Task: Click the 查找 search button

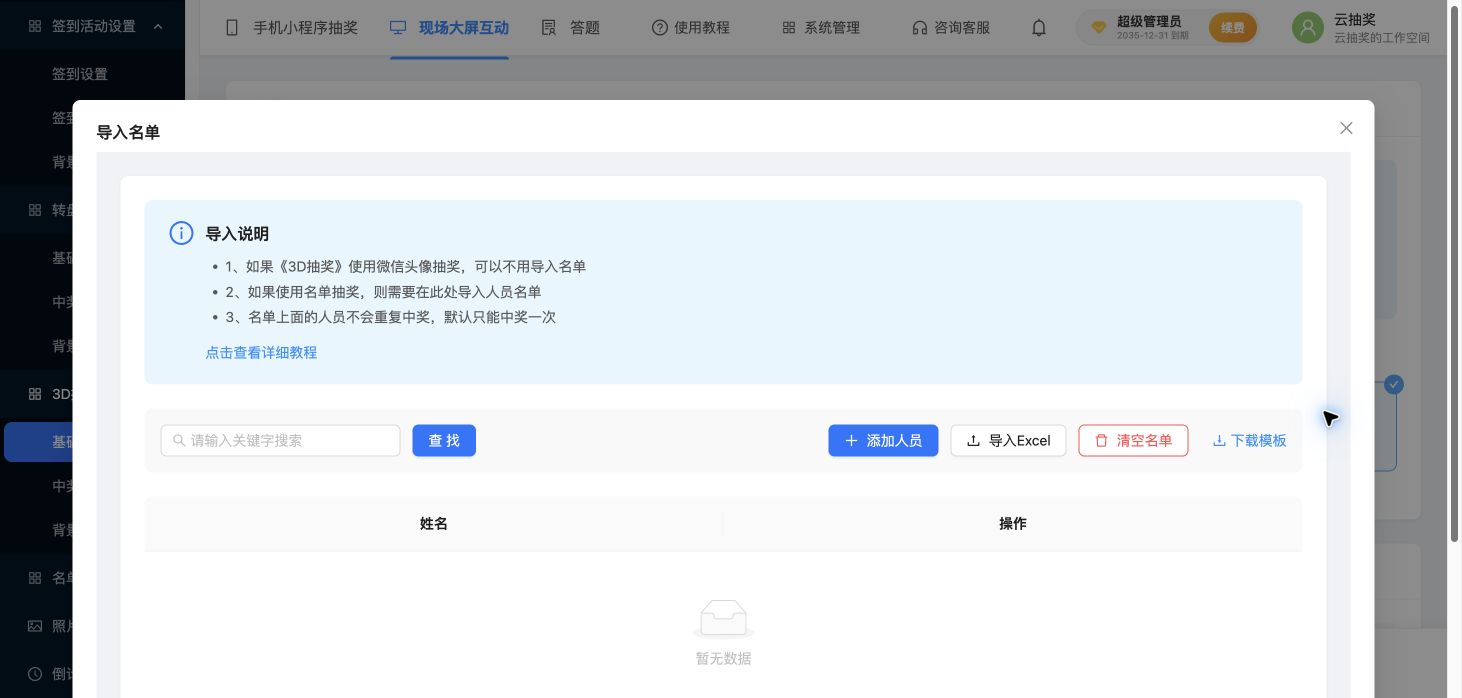Action: 444,440
